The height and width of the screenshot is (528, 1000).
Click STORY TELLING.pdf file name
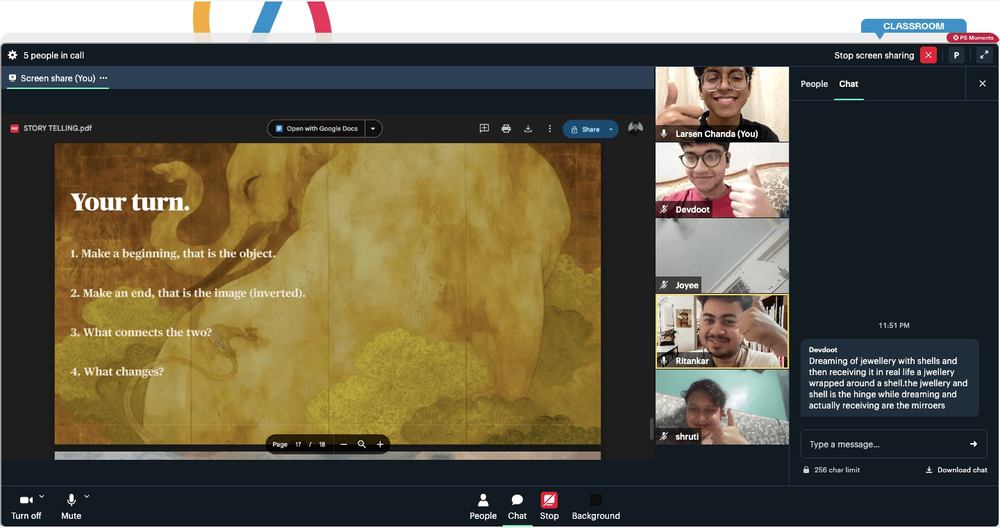click(57, 128)
